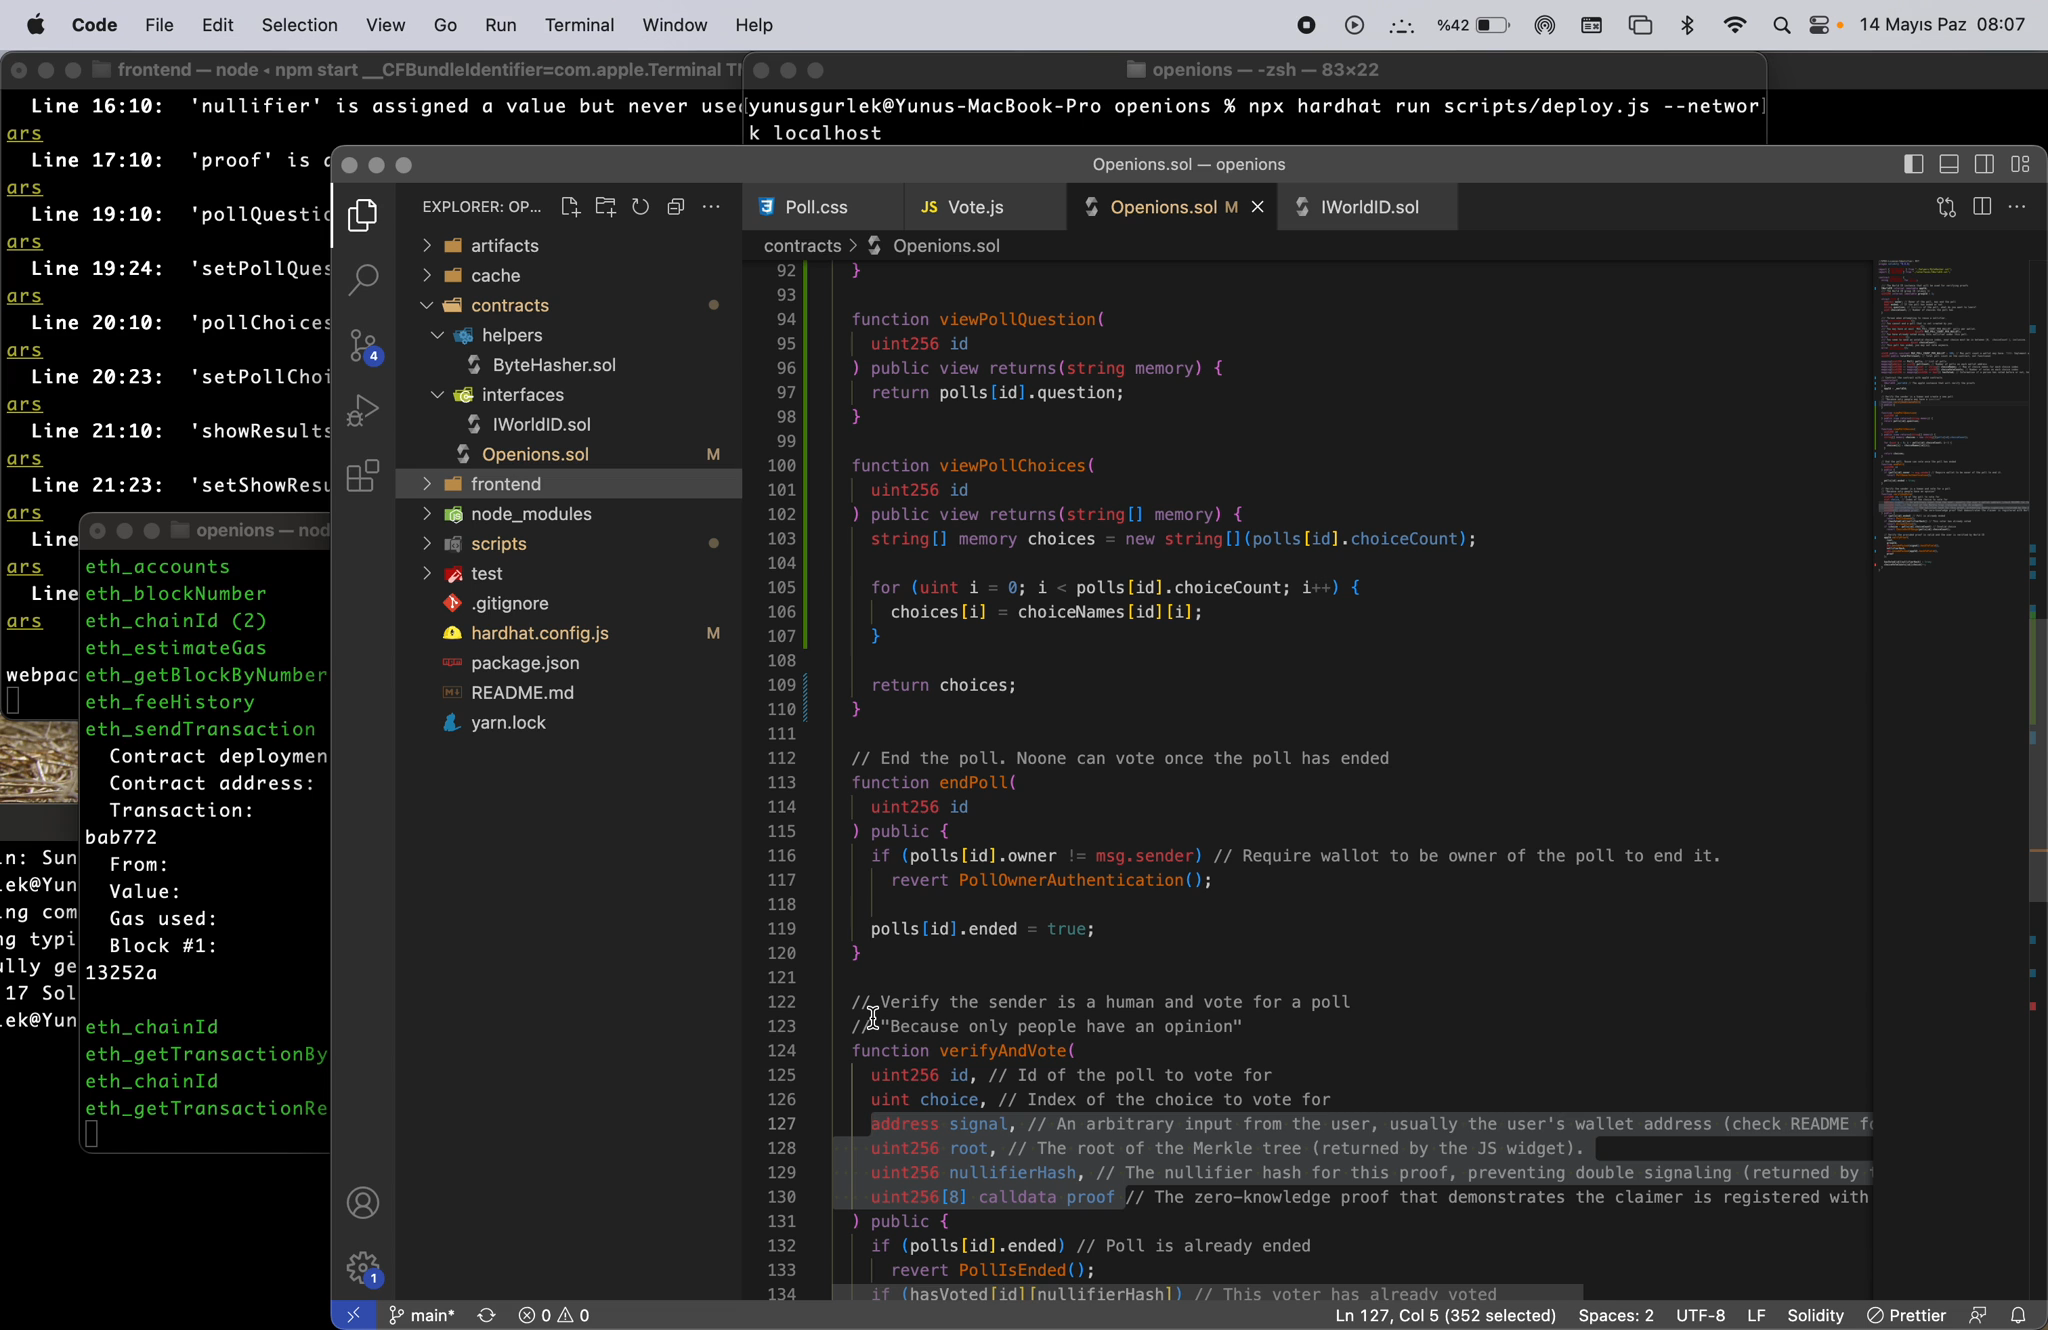Viewport: 2048px width, 1330px height.
Task: Open the Explorer view in activity bar
Action: 363,215
